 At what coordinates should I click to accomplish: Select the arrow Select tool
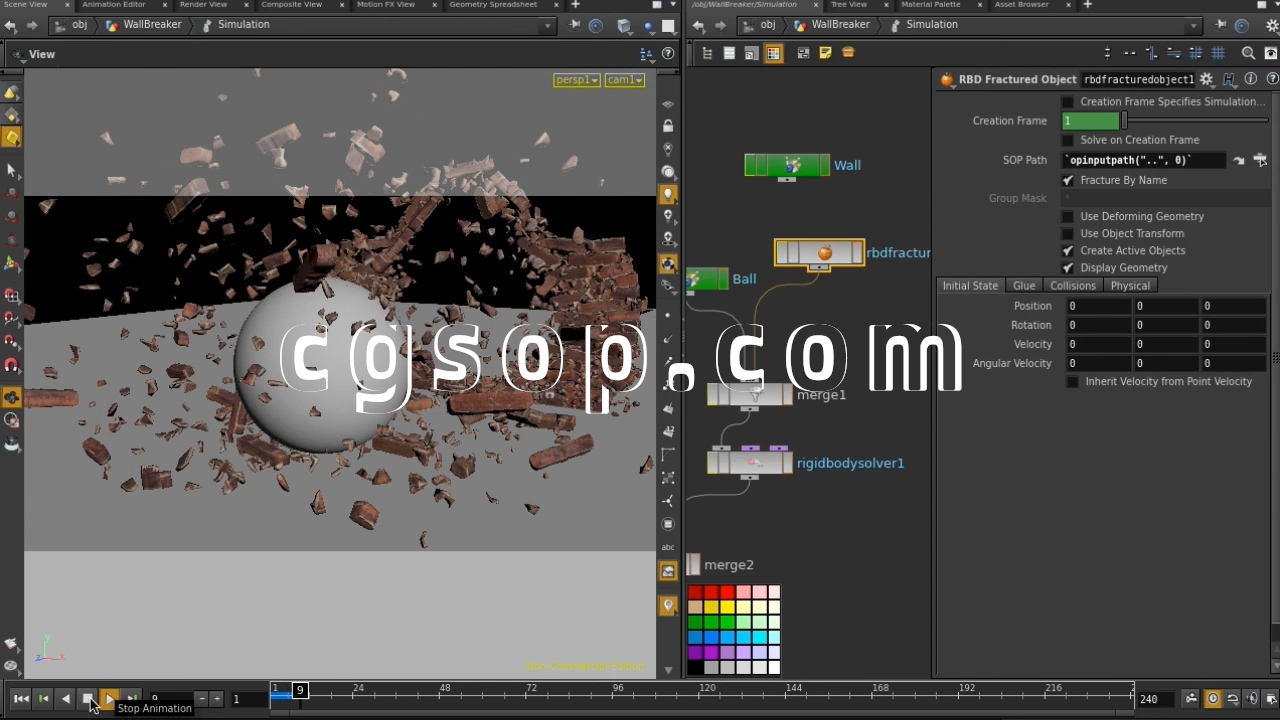pos(11,171)
